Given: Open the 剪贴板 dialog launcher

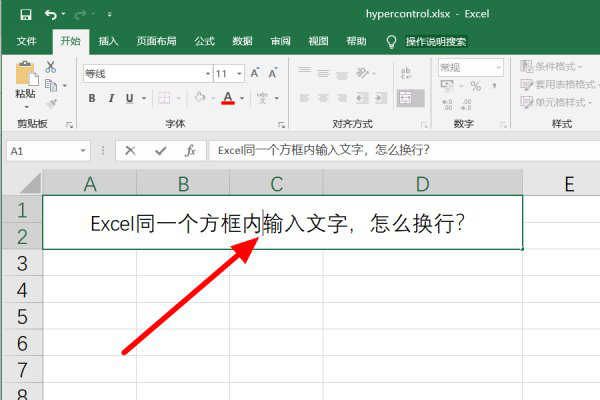Looking at the screenshot, I should click(x=69, y=125).
